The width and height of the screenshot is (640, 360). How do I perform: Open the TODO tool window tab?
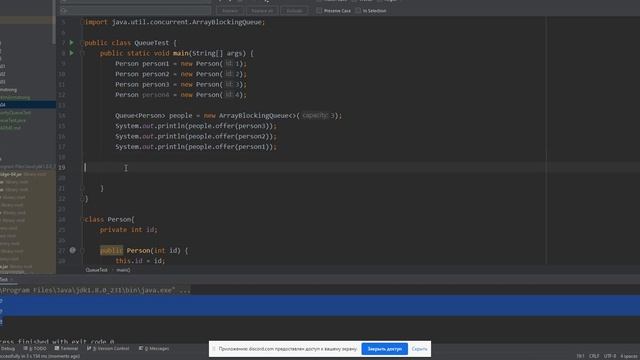(x=35, y=349)
